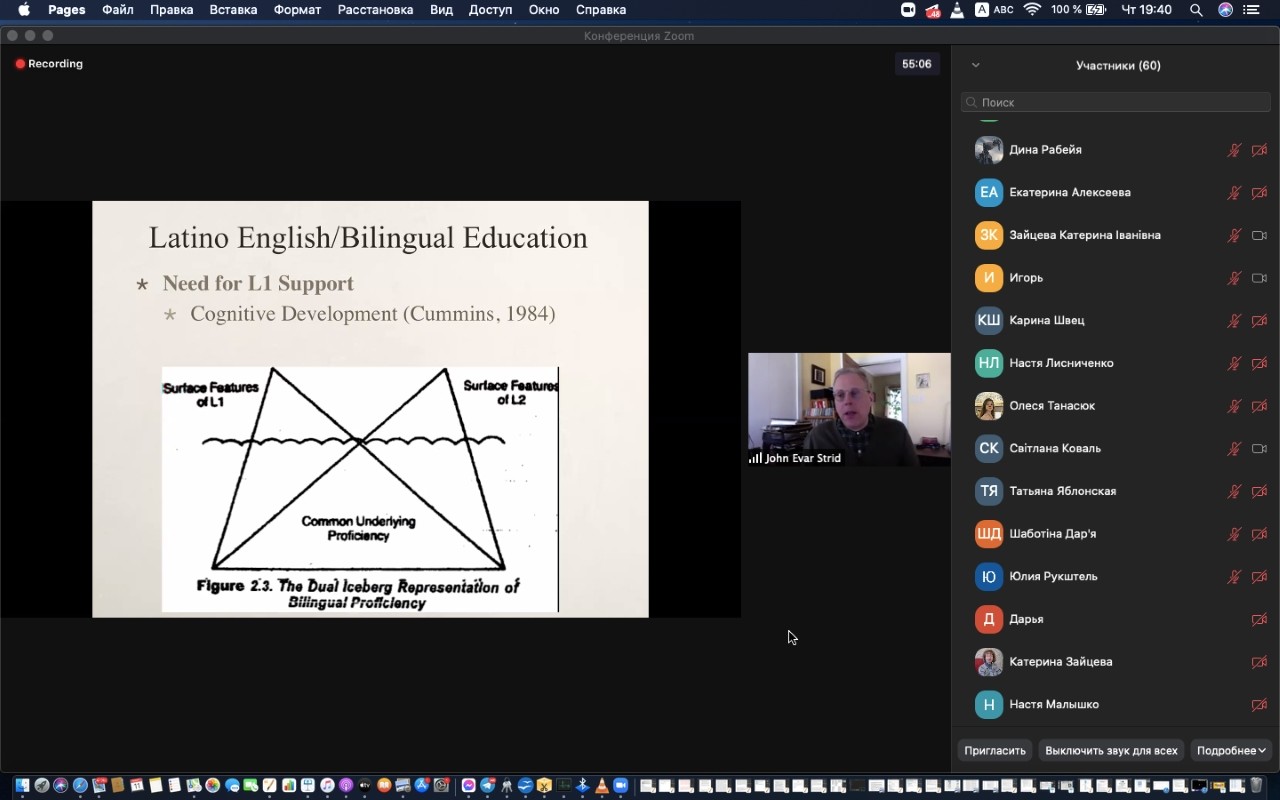This screenshot has width=1280, height=800.
Task: Click the camera icon for Игорь
Action: pyautogui.click(x=1259, y=278)
